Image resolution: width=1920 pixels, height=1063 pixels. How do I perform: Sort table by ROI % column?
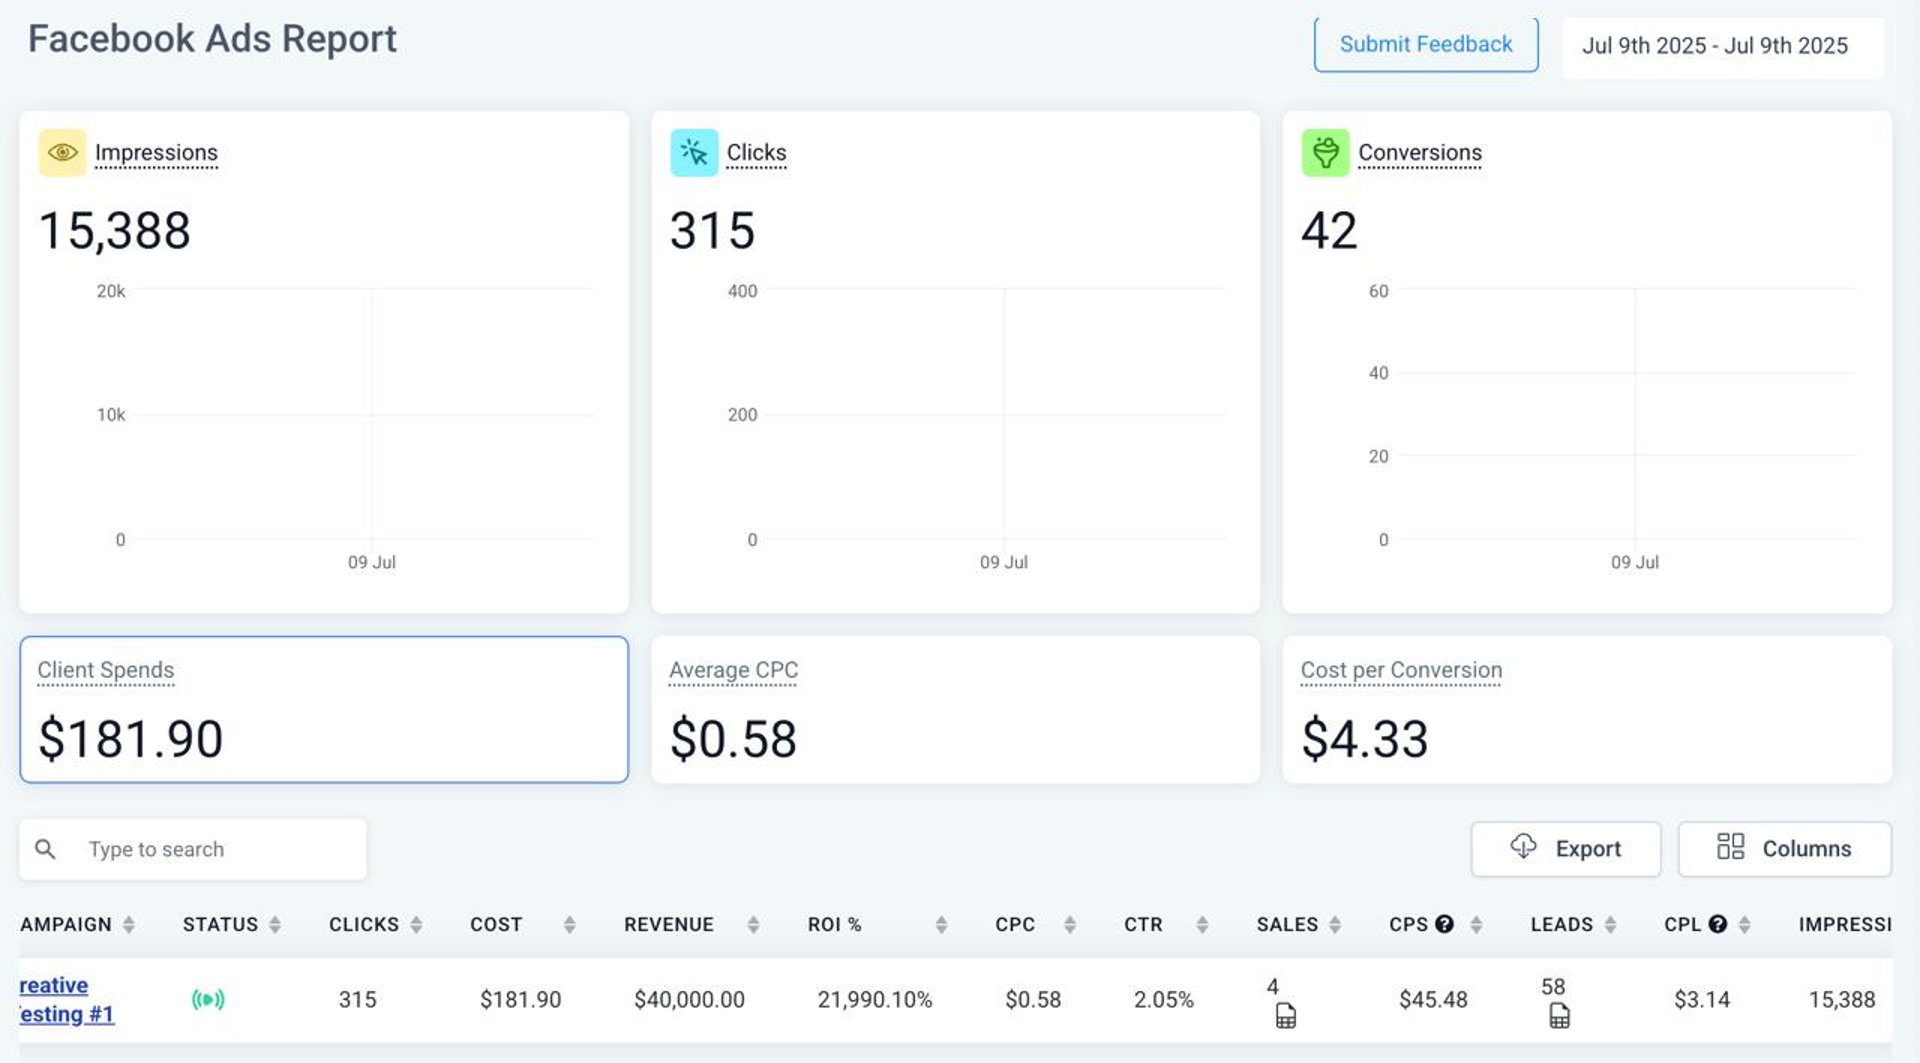tap(941, 925)
